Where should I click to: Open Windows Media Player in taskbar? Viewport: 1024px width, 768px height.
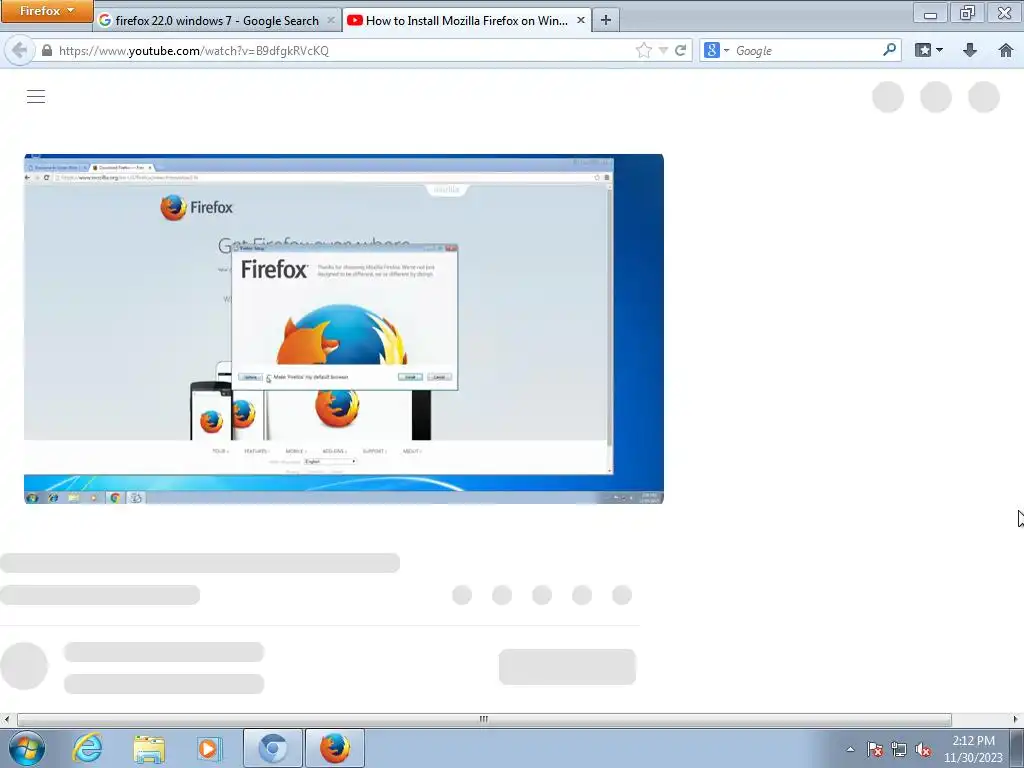click(209, 748)
